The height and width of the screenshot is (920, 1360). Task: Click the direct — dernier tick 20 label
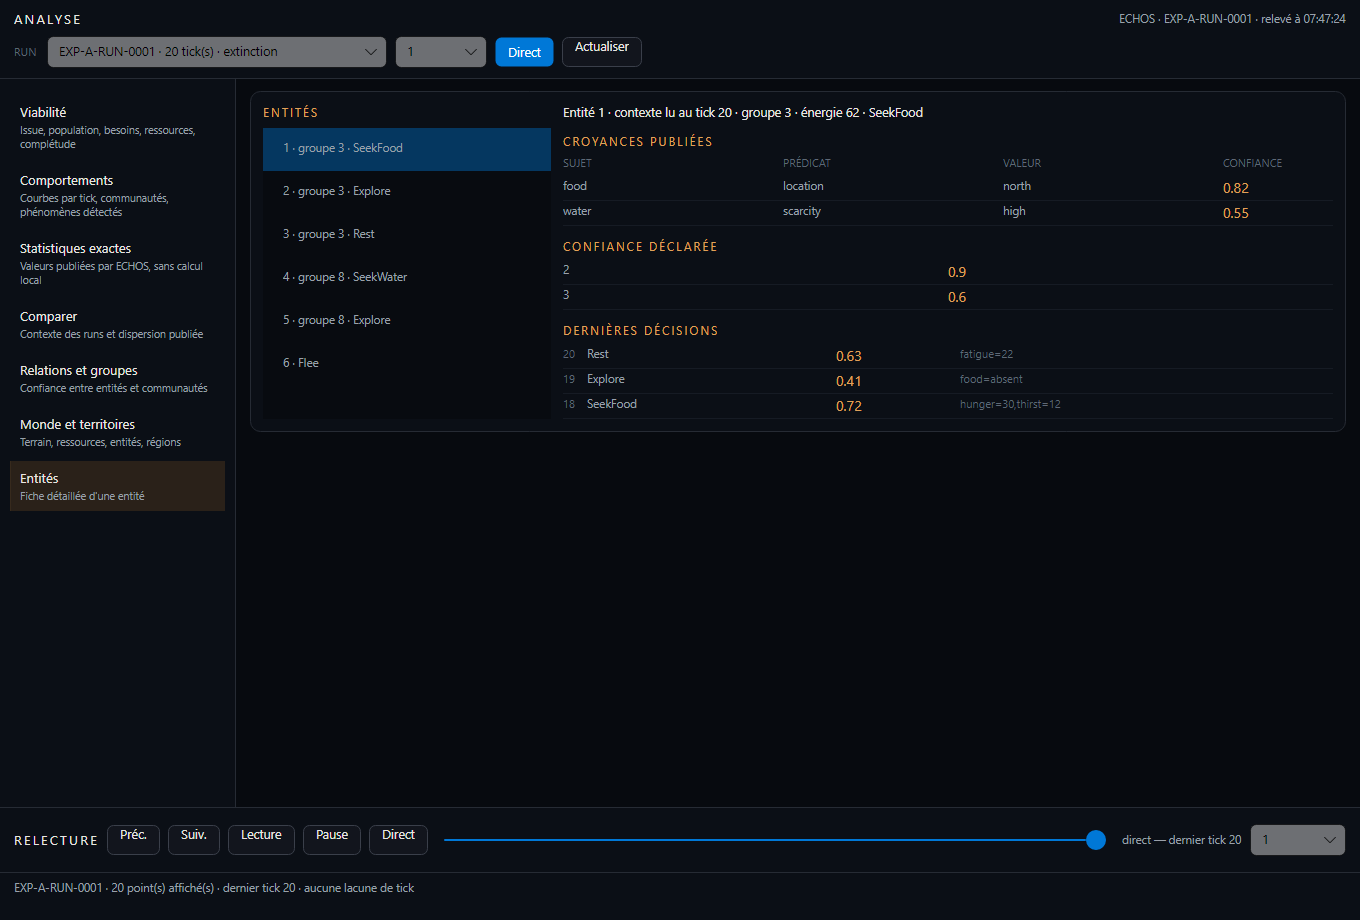point(1181,840)
